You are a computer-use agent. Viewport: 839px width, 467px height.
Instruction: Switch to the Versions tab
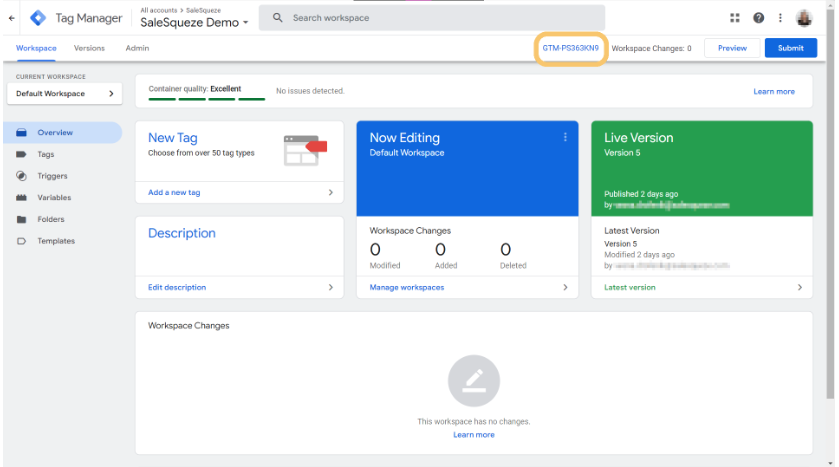pos(89,48)
